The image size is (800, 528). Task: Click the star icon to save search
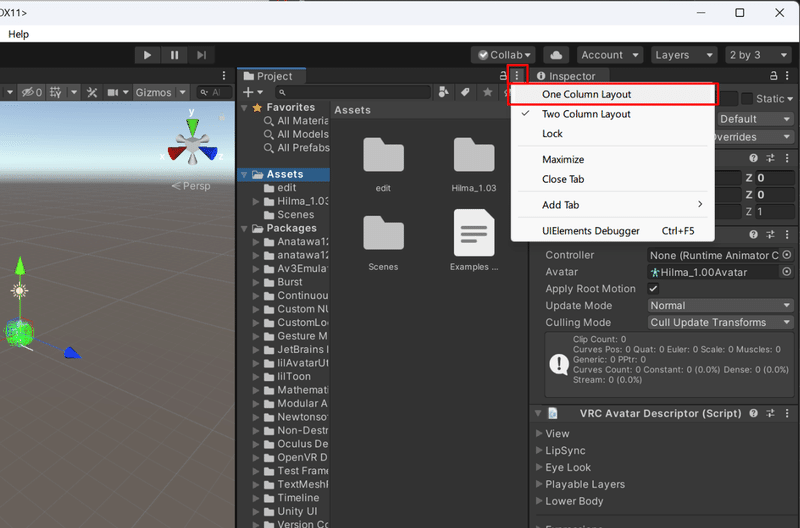point(488,92)
